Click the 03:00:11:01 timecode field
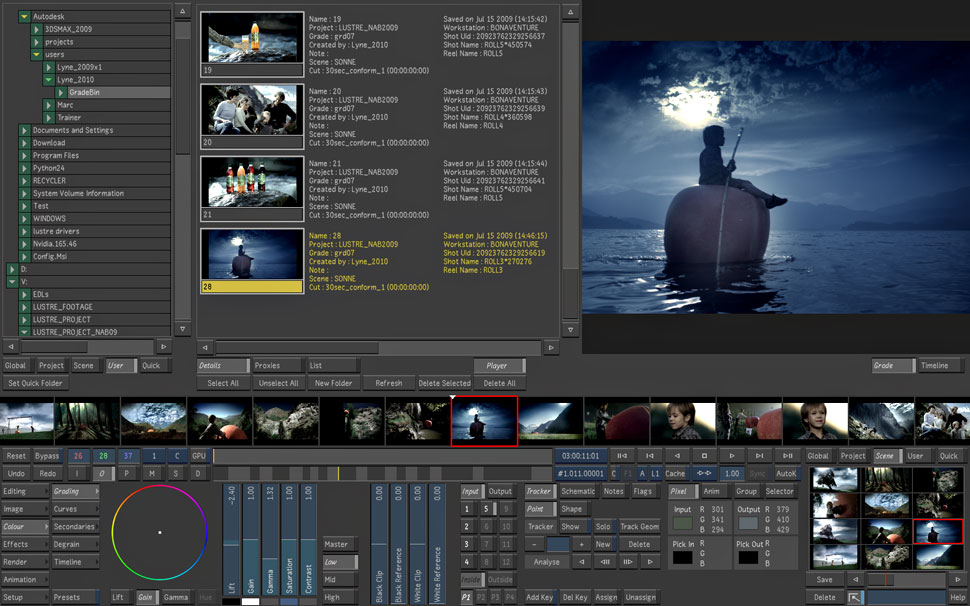The image size is (970, 606). pyautogui.click(x=580, y=456)
